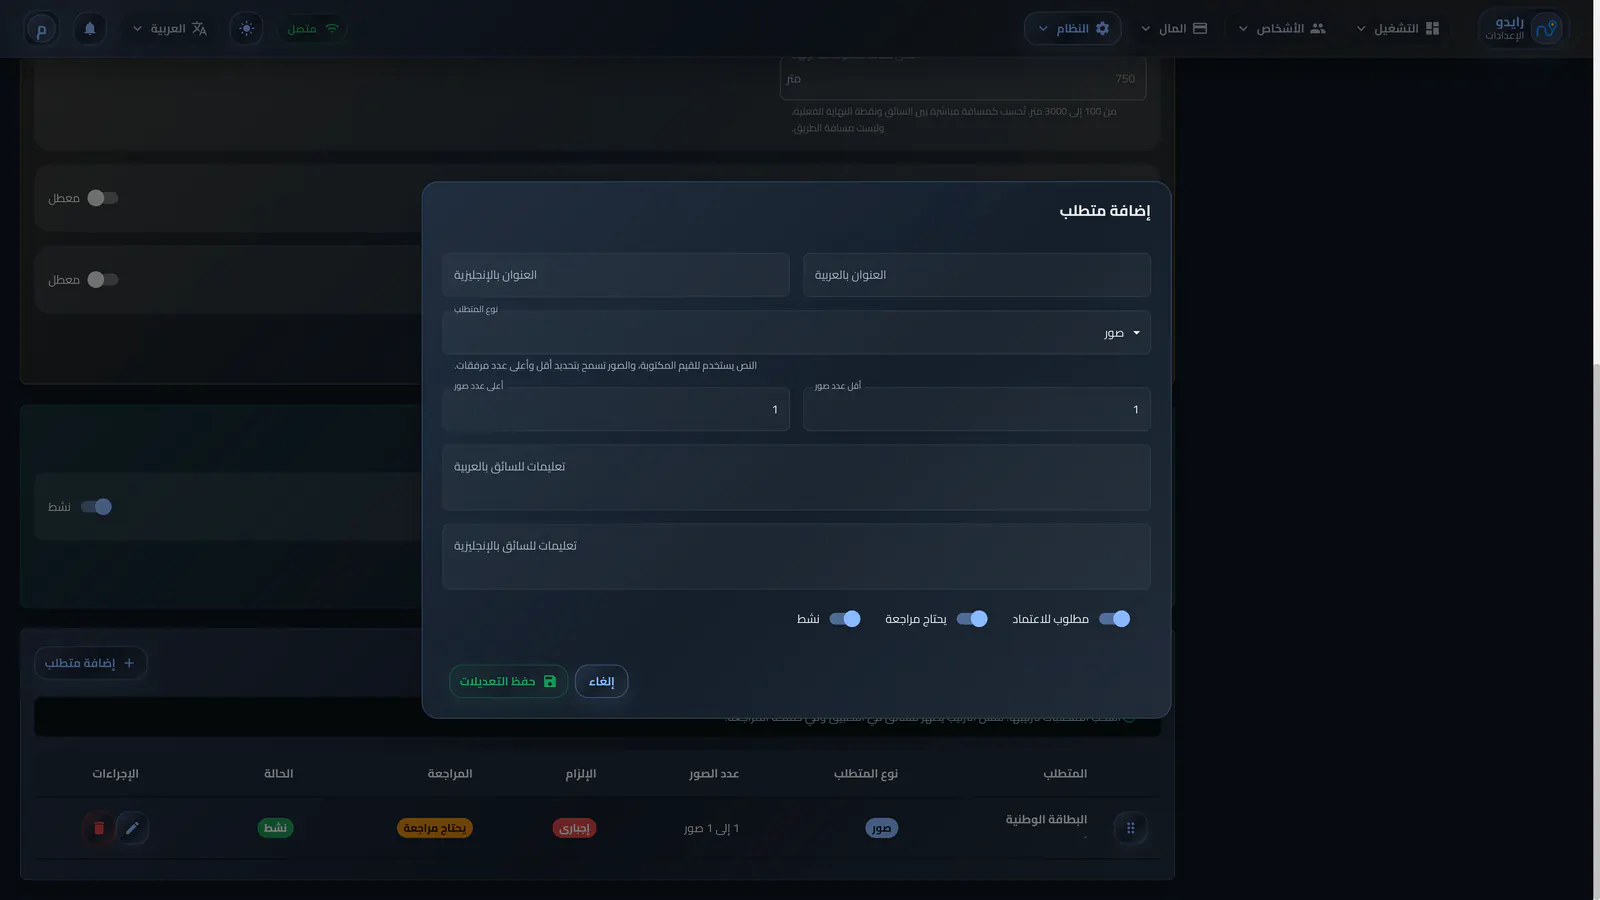Image resolution: width=1600 pixels, height=900 pixels.
Task: Click the save disk icon
Action: tap(550, 682)
